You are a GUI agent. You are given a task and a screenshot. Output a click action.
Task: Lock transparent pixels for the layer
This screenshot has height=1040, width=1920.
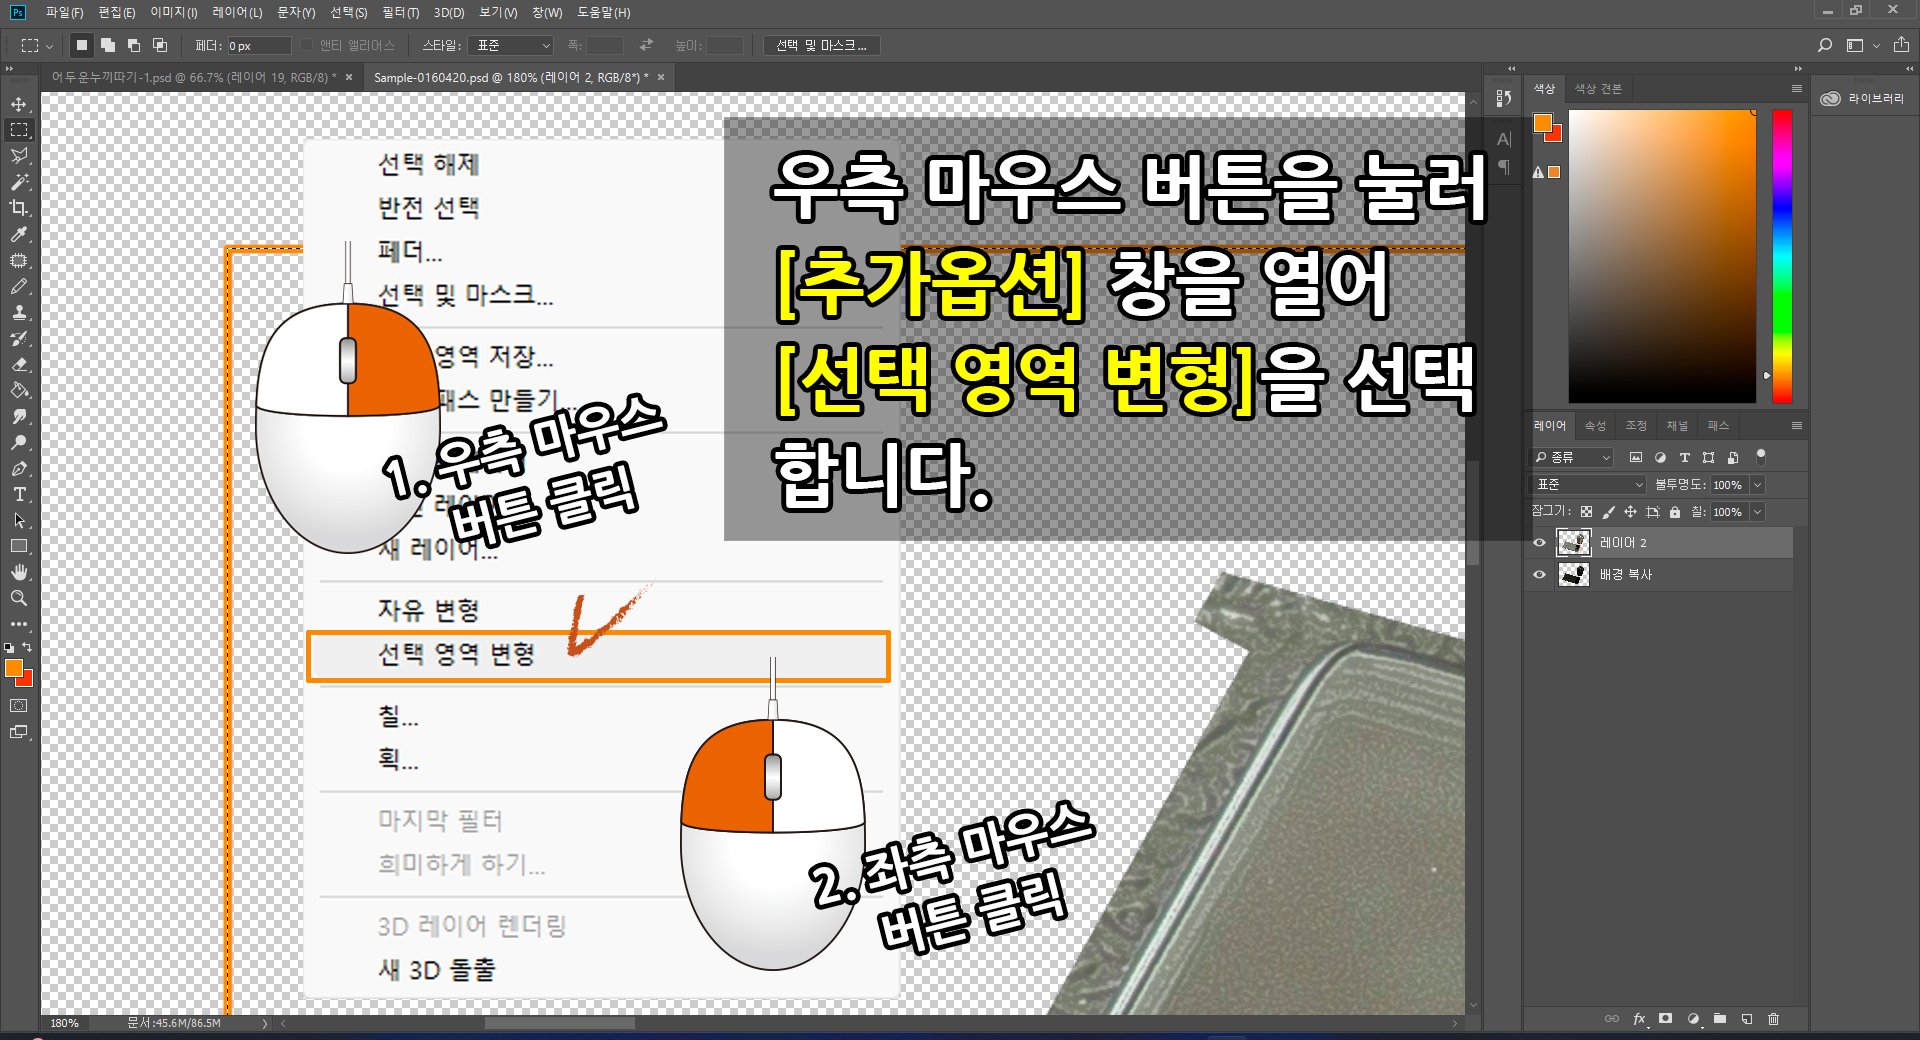click(x=1586, y=512)
